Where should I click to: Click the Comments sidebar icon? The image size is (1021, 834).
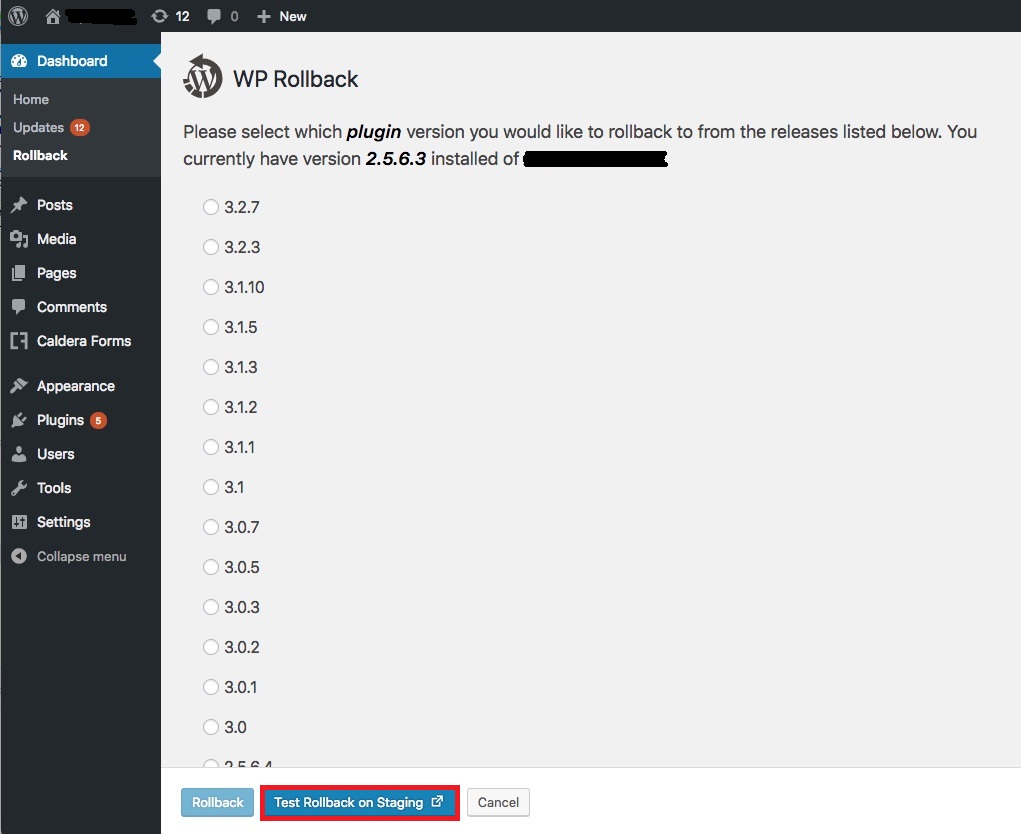(19, 307)
